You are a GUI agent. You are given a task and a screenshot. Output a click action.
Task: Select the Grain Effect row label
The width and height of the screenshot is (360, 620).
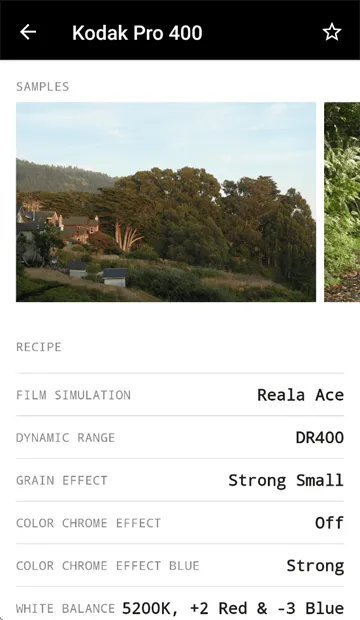click(x=61, y=480)
